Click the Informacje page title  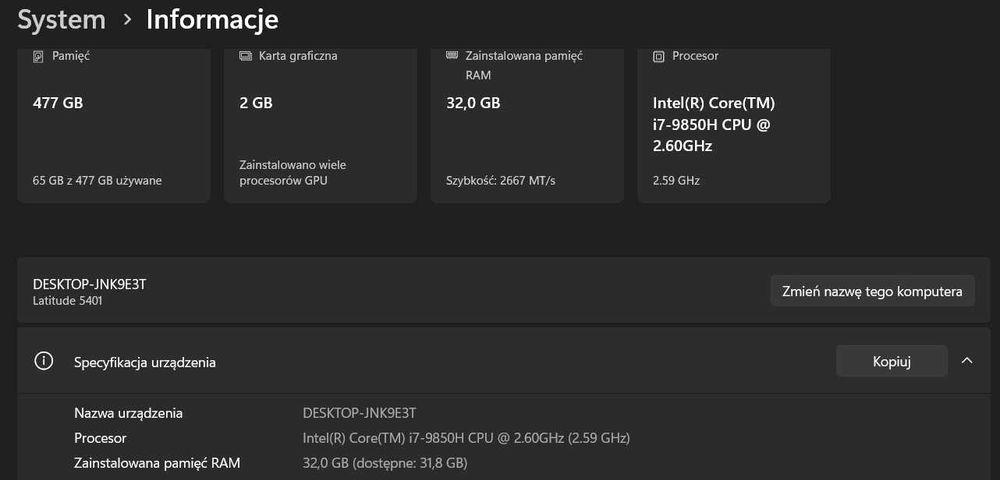pyautogui.click(x=212, y=19)
